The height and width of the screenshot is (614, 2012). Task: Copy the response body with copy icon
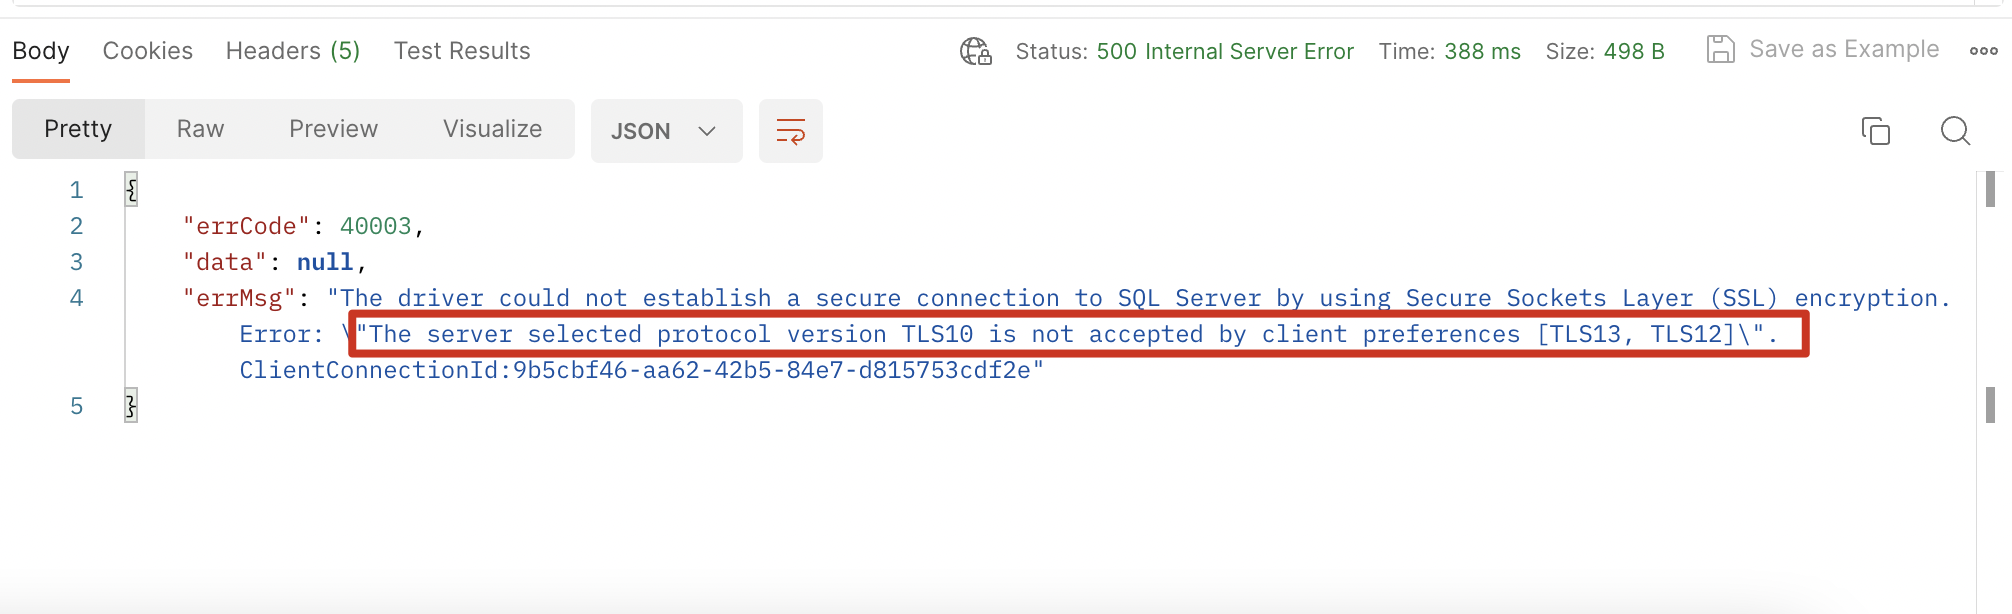[x=1875, y=131]
